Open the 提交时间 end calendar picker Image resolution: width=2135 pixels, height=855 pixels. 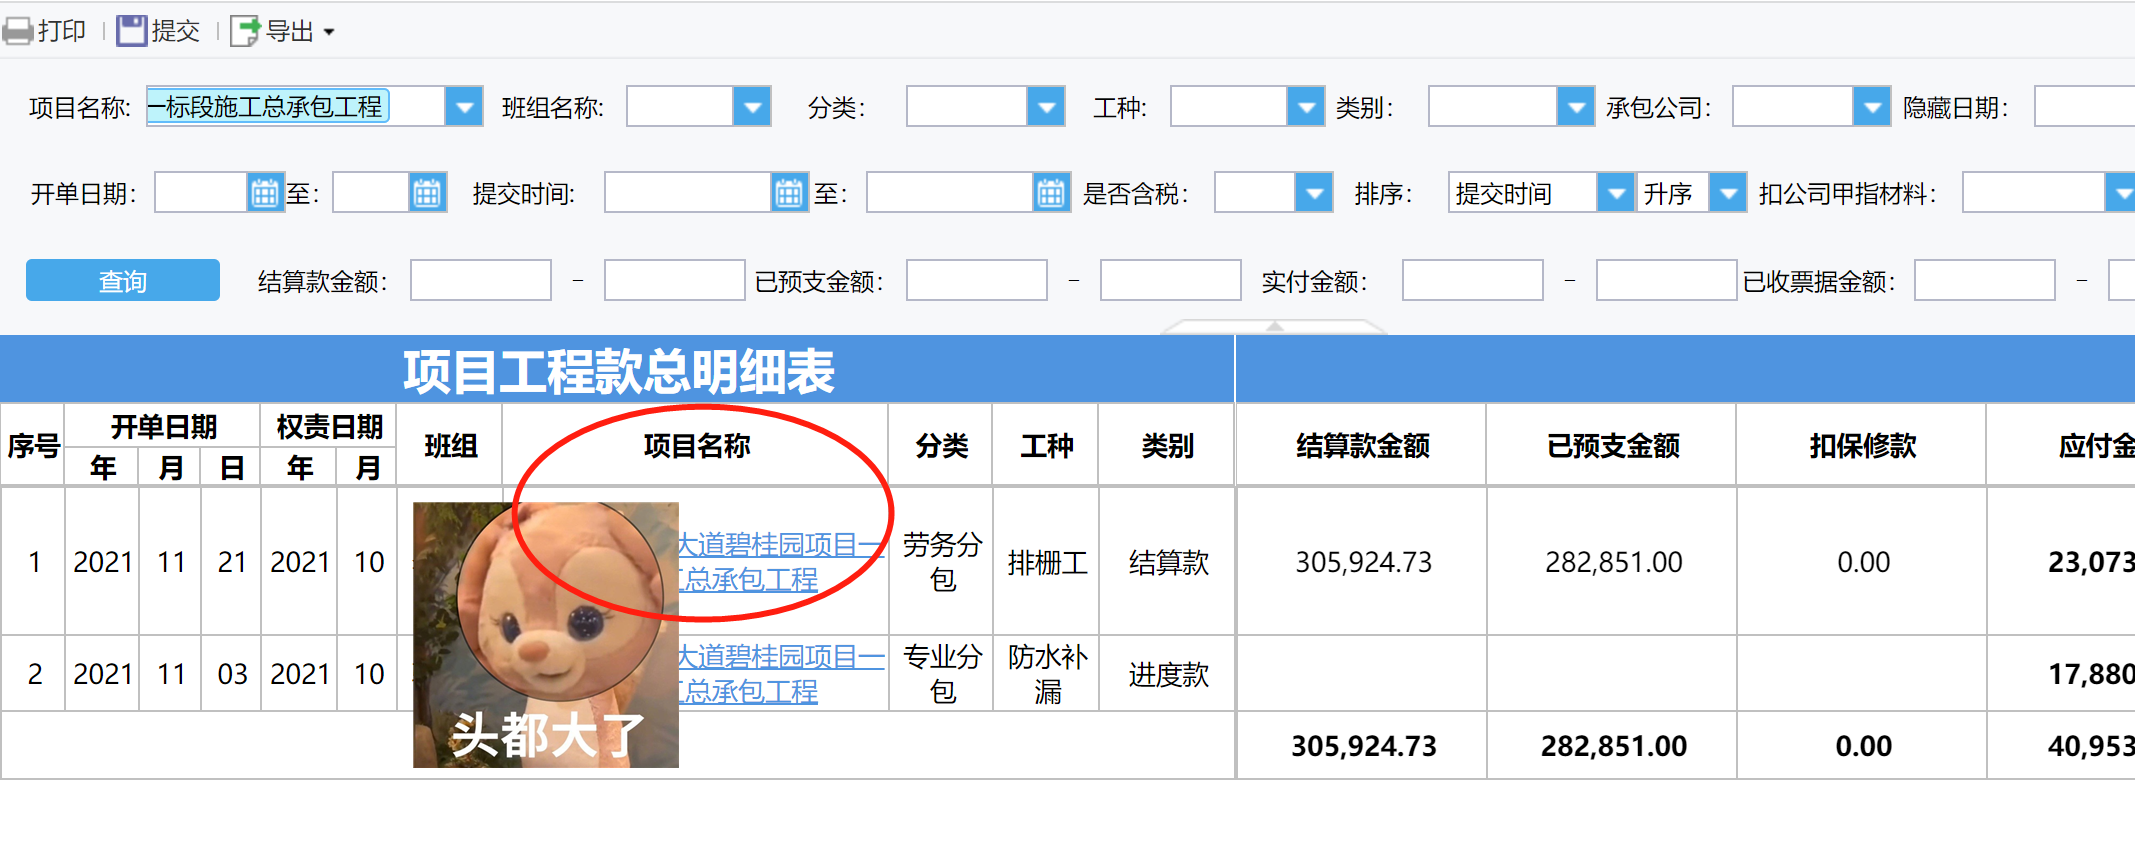coord(1051,193)
